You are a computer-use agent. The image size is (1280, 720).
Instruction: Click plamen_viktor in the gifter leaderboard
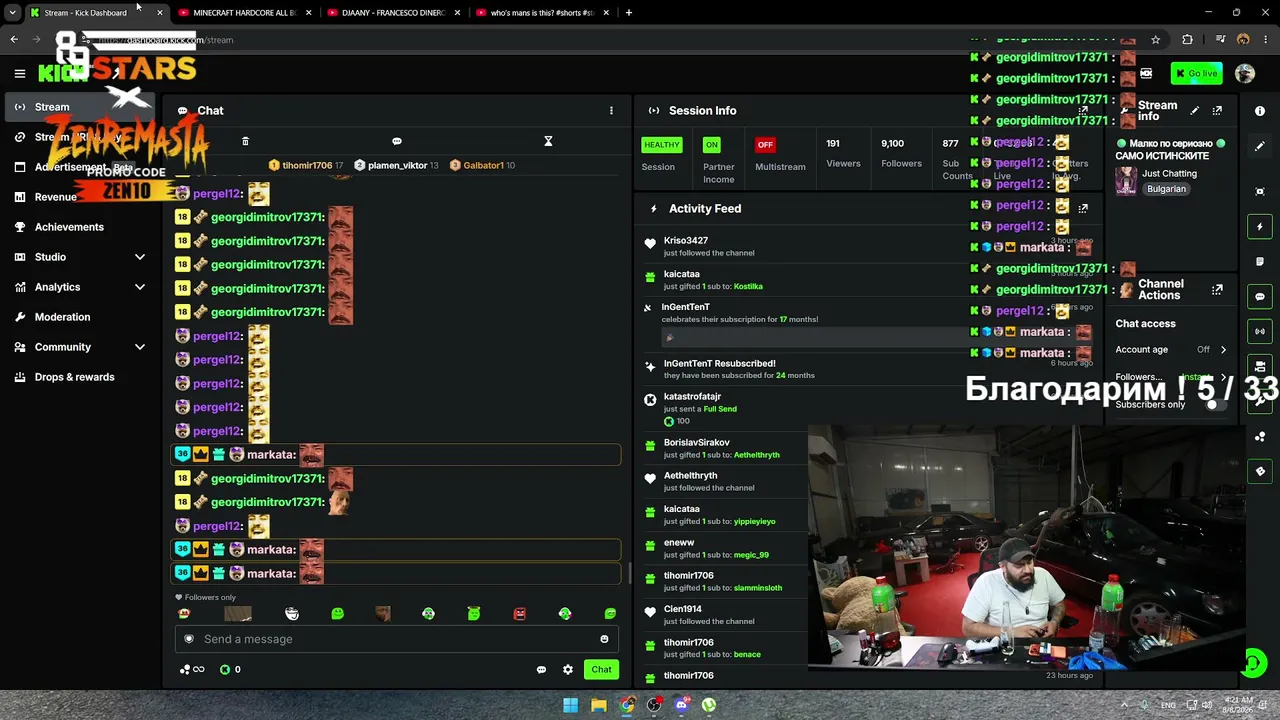[x=396, y=165]
